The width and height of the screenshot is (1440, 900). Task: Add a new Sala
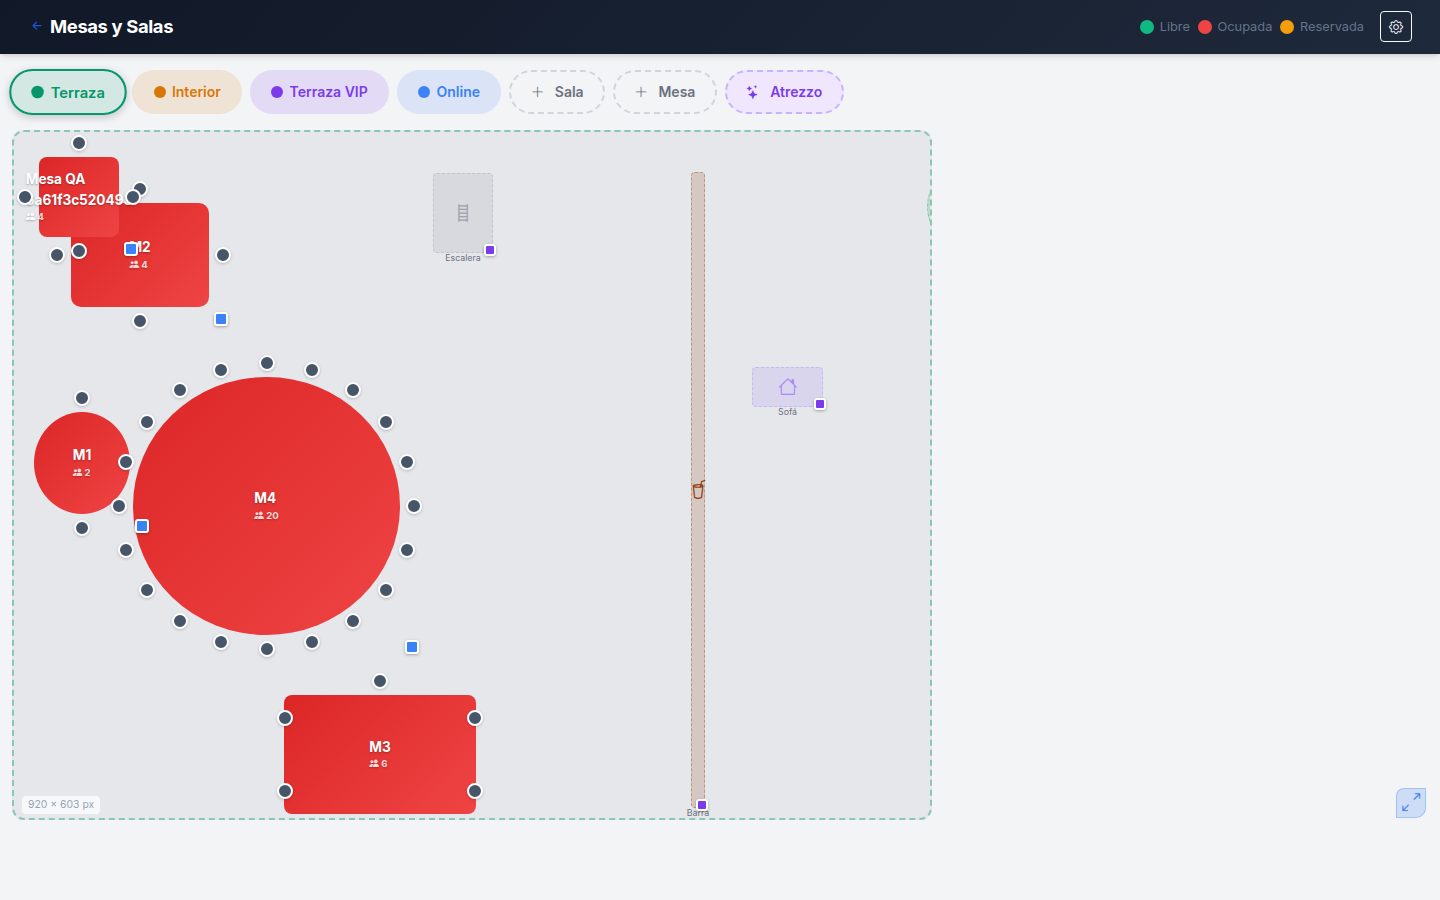point(557,92)
